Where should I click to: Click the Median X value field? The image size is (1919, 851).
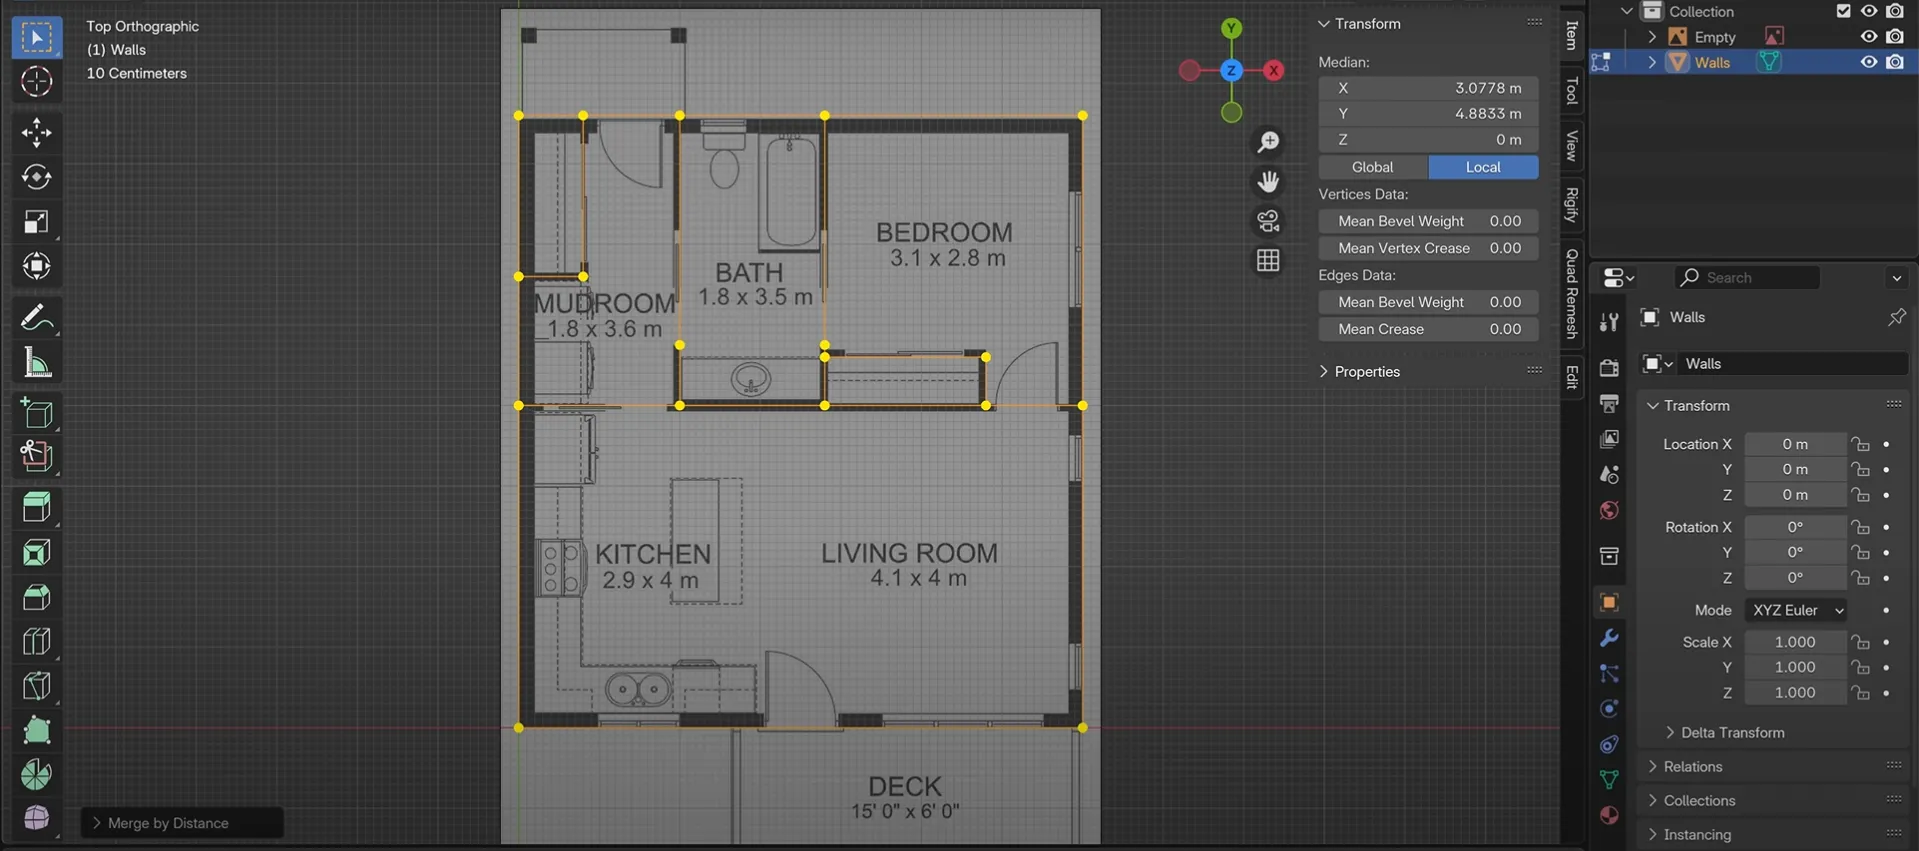1428,88
